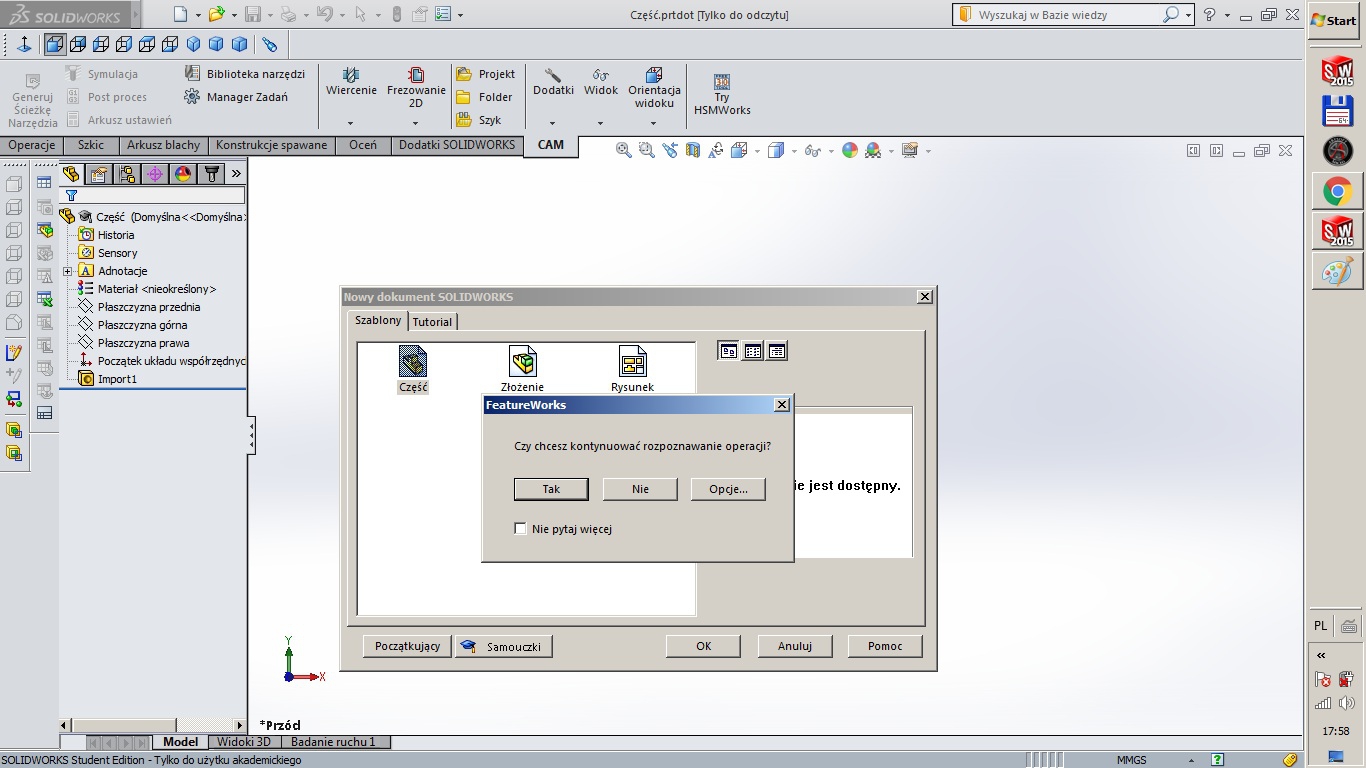Click the paintbrush icon in the view toolbar
This screenshot has height=768, width=1366.
(x=270, y=44)
